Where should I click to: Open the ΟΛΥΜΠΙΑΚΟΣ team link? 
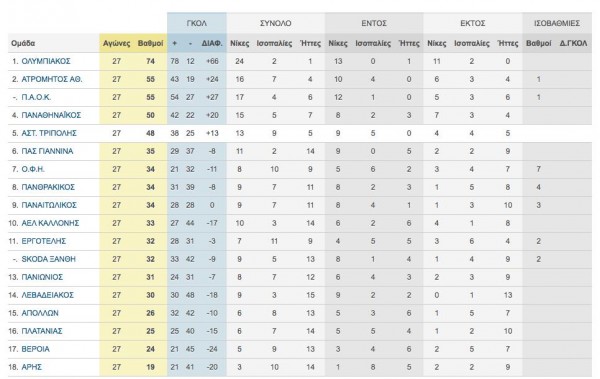click(x=46, y=61)
